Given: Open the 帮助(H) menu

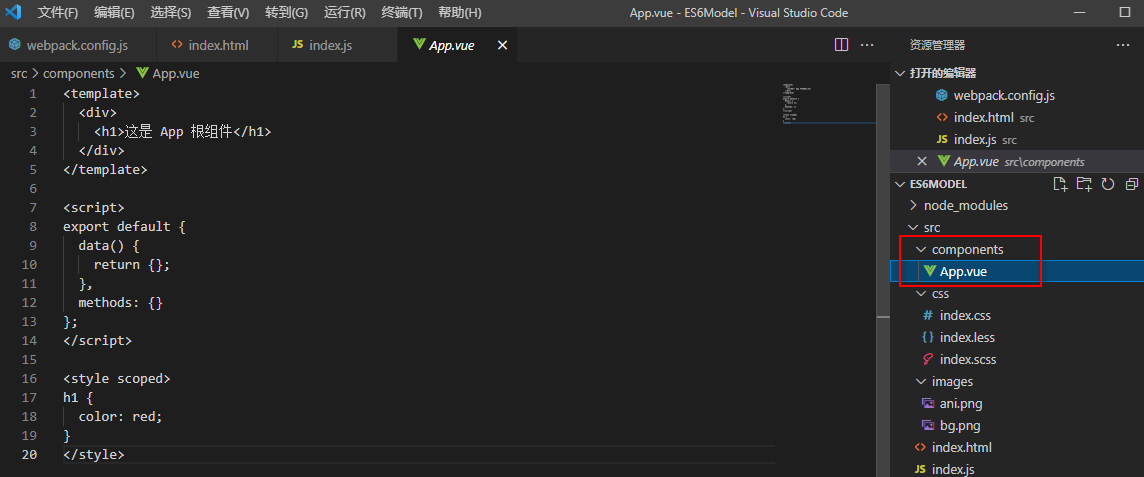Looking at the screenshot, I should (460, 13).
